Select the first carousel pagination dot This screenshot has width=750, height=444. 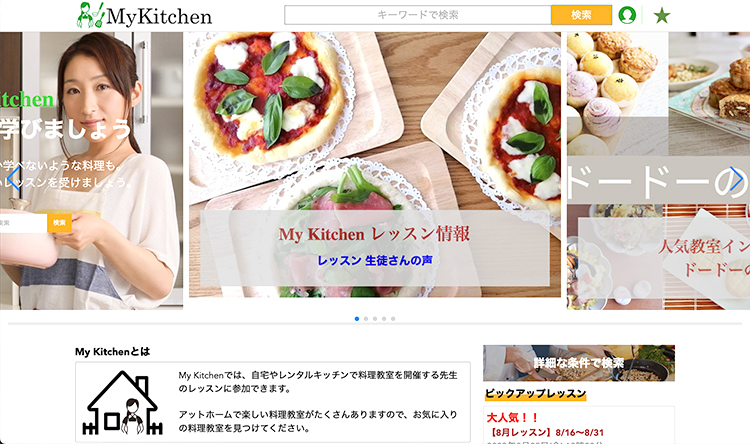pos(357,319)
